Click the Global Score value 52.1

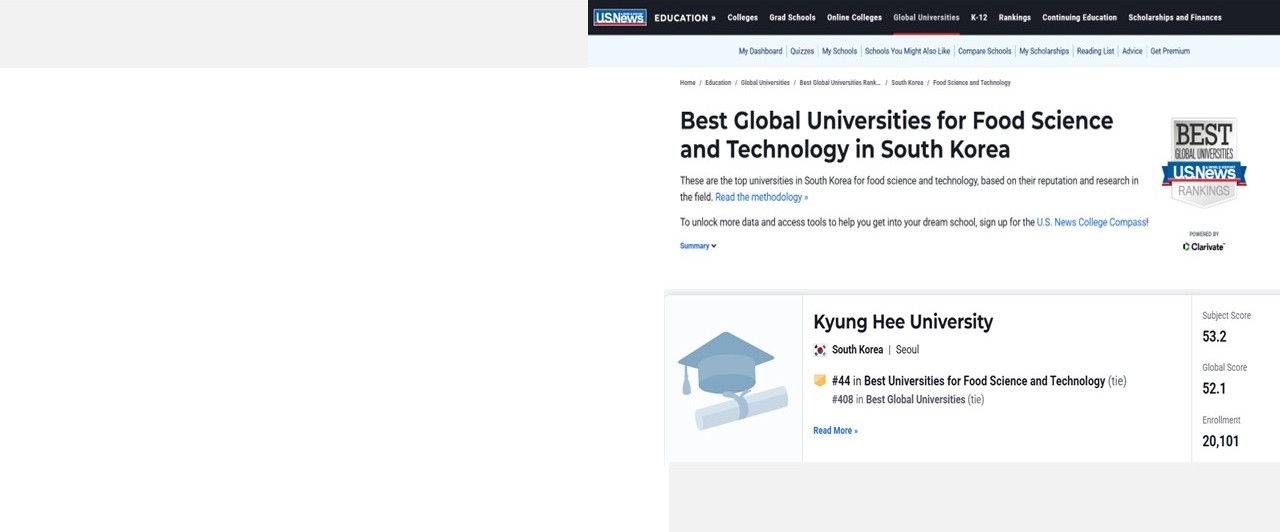(x=1214, y=389)
